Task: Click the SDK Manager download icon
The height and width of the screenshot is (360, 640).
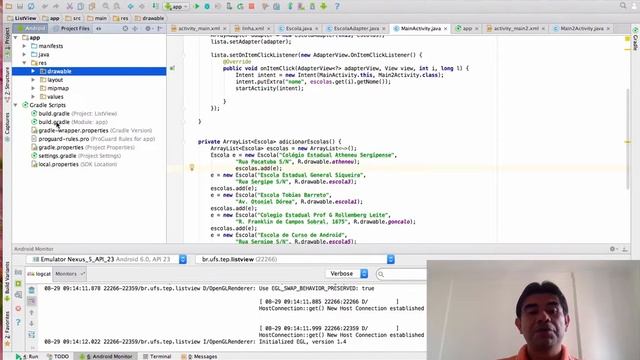Action: (x=324, y=6)
